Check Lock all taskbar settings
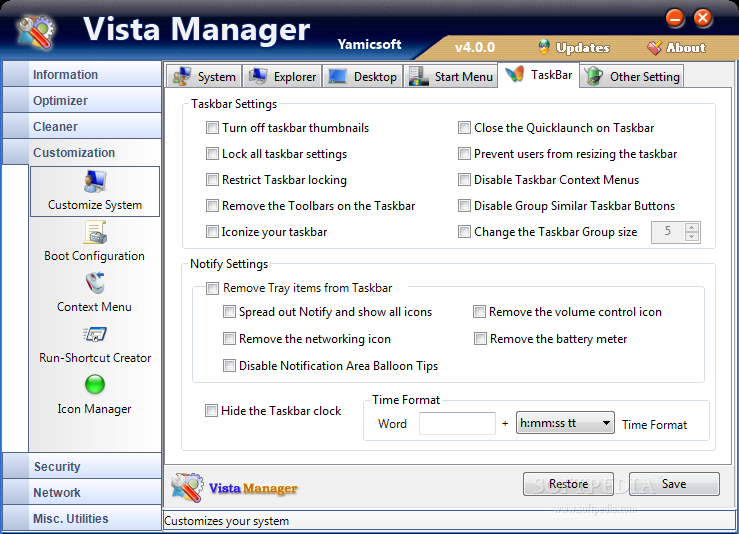 (213, 154)
